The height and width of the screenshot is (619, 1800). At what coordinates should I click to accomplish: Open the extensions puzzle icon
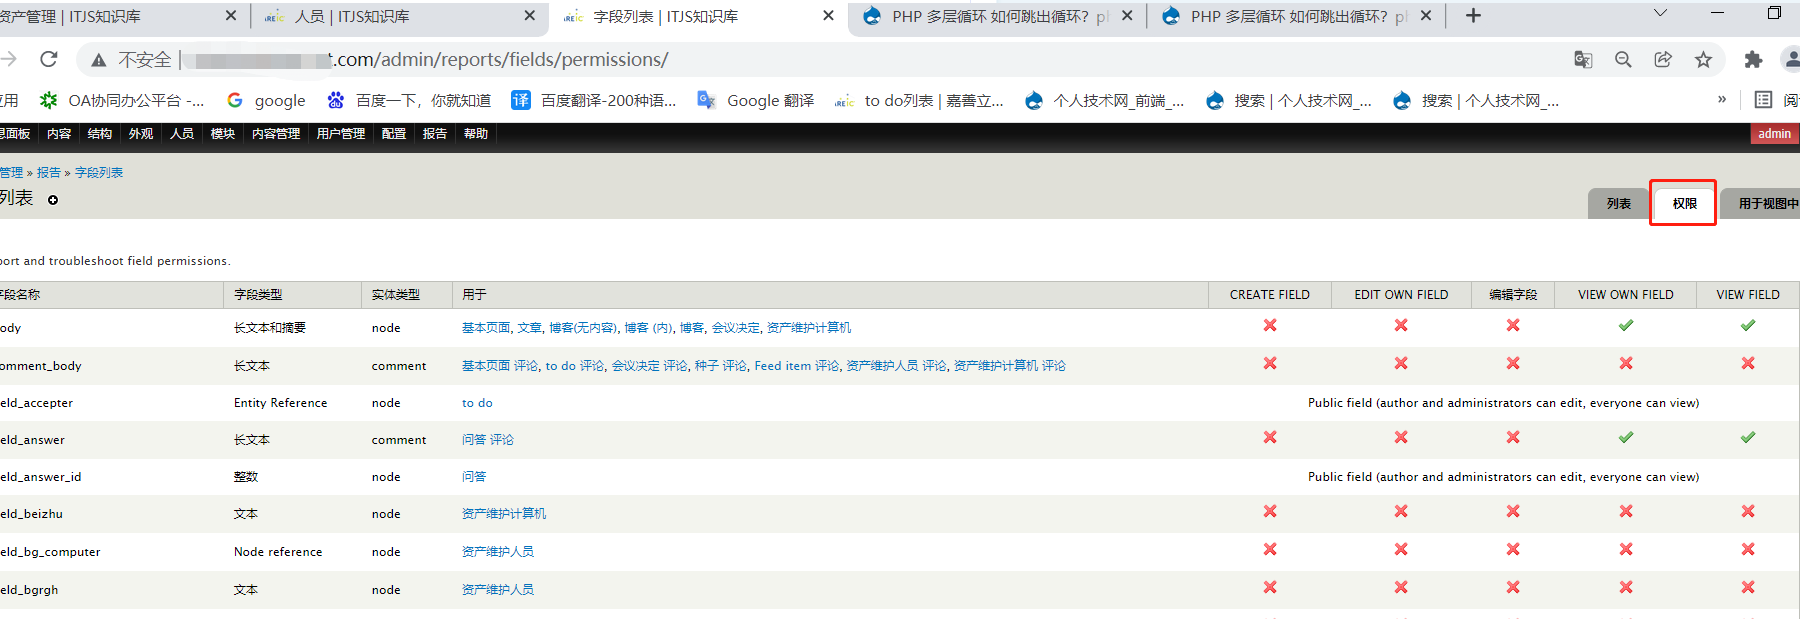click(1753, 60)
